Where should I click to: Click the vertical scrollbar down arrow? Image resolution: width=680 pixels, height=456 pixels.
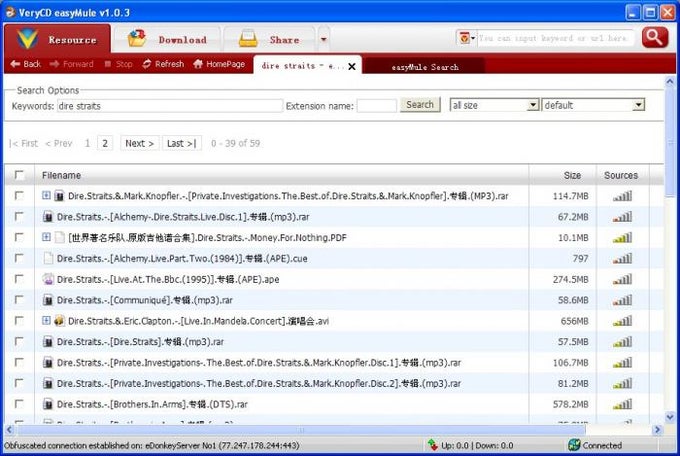[670, 417]
